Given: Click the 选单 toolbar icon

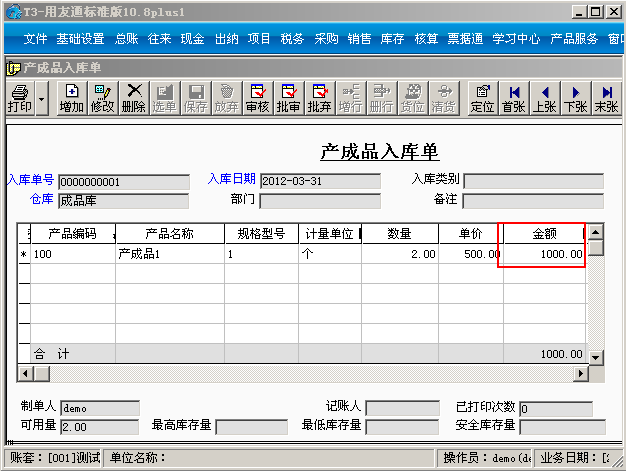Looking at the screenshot, I should (x=165, y=98).
